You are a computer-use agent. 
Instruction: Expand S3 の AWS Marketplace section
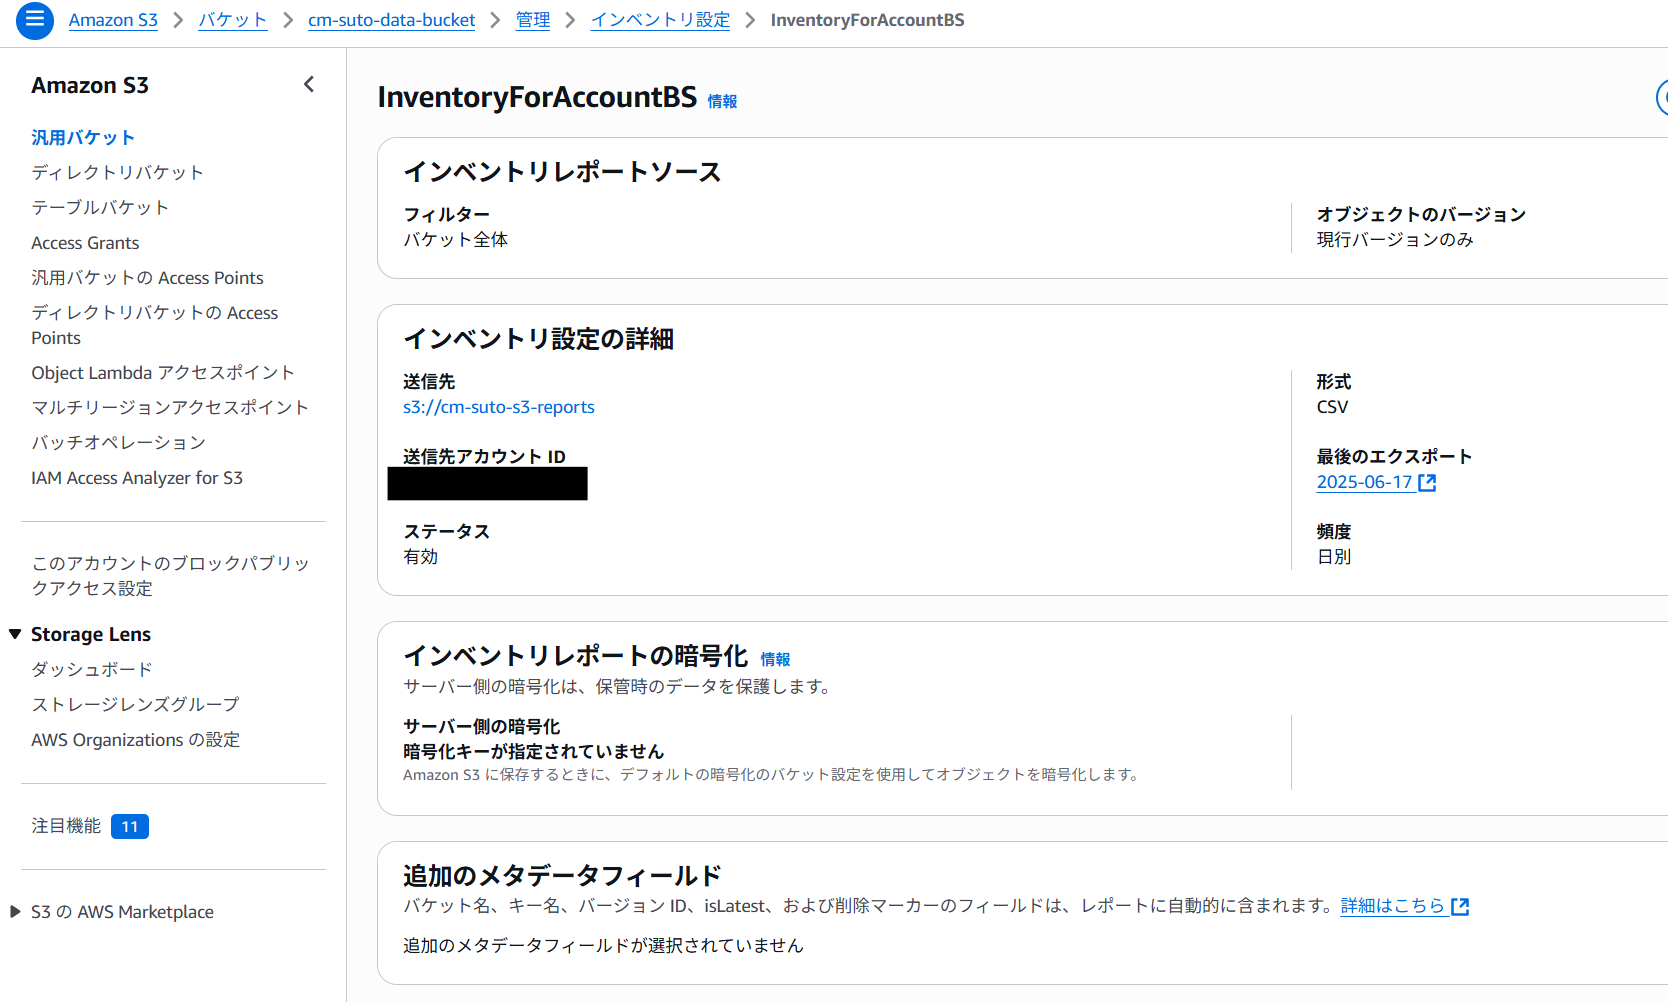pyautogui.click(x=15, y=912)
